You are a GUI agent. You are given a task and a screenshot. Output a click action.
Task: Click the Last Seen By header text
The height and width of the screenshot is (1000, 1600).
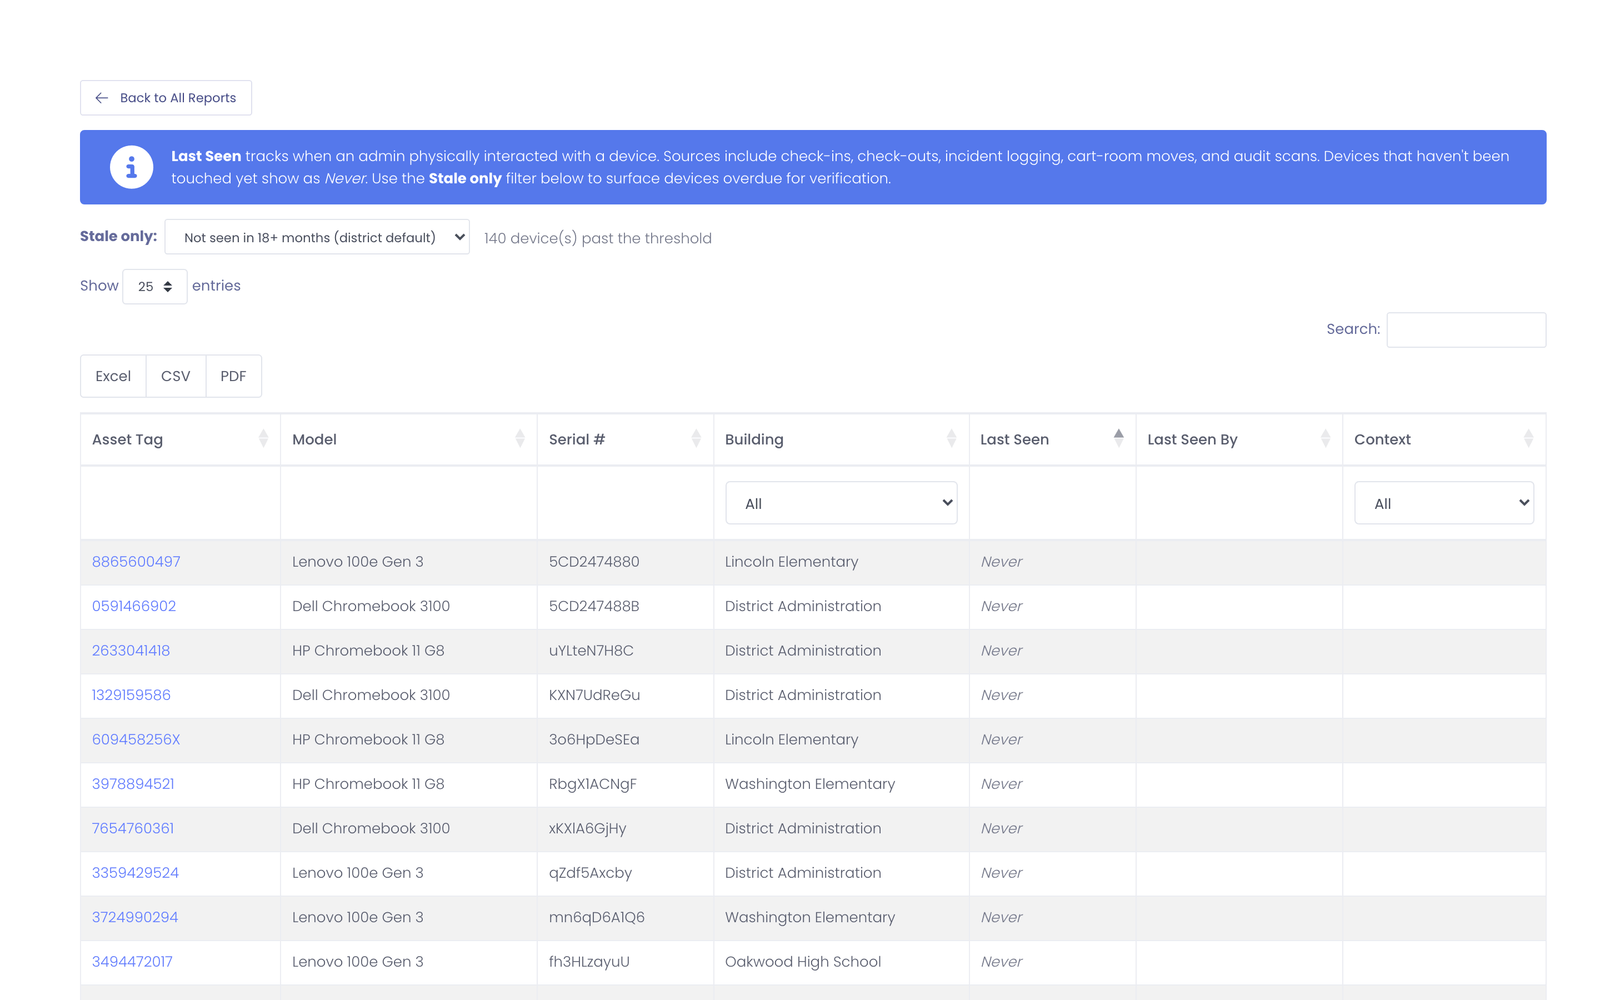click(1192, 439)
